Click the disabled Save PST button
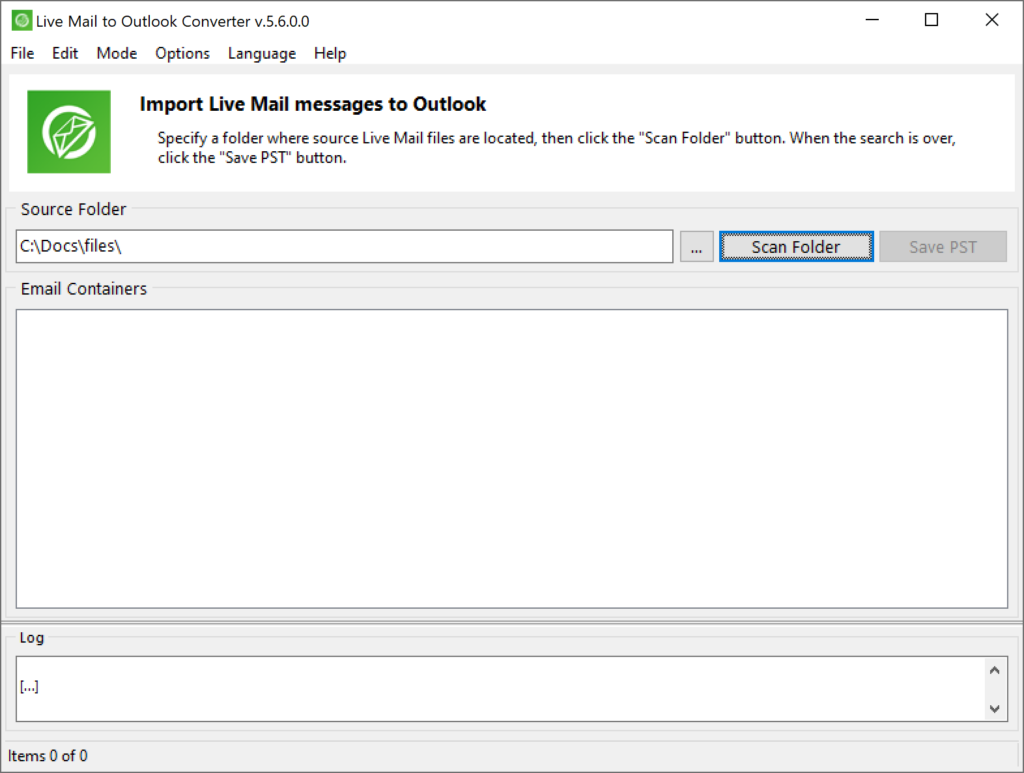The width and height of the screenshot is (1024, 773). [941, 246]
